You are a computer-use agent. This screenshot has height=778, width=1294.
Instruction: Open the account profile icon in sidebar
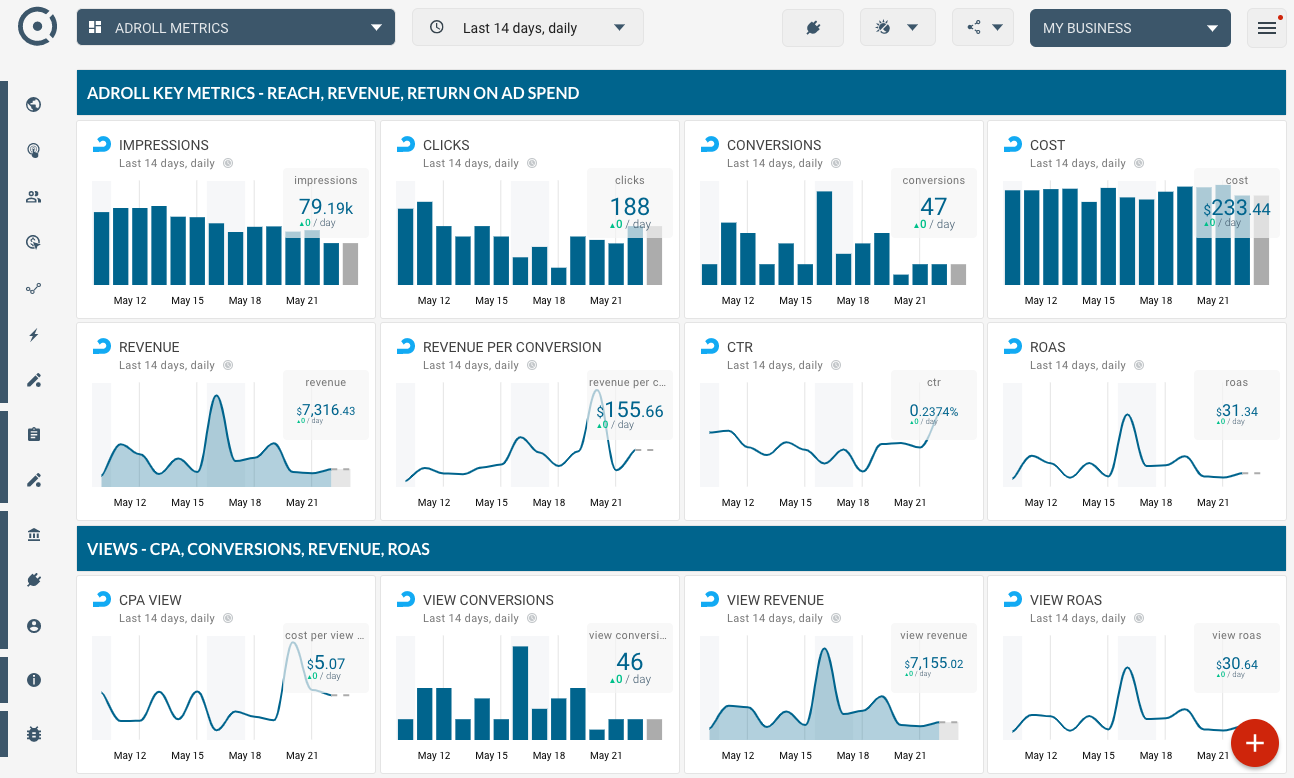coord(34,626)
